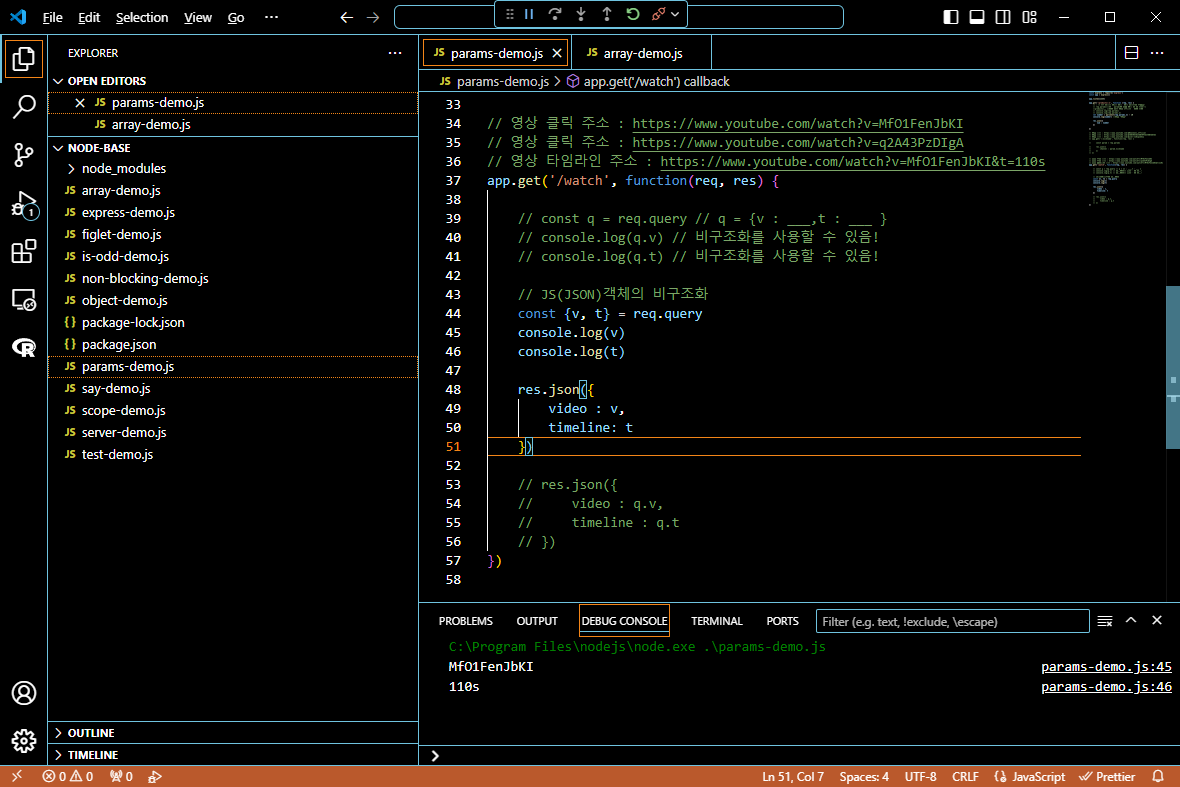Image resolution: width=1180 pixels, height=787 pixels.
Task: Clear the debug console with list icon
Action: coord(1105,621)
